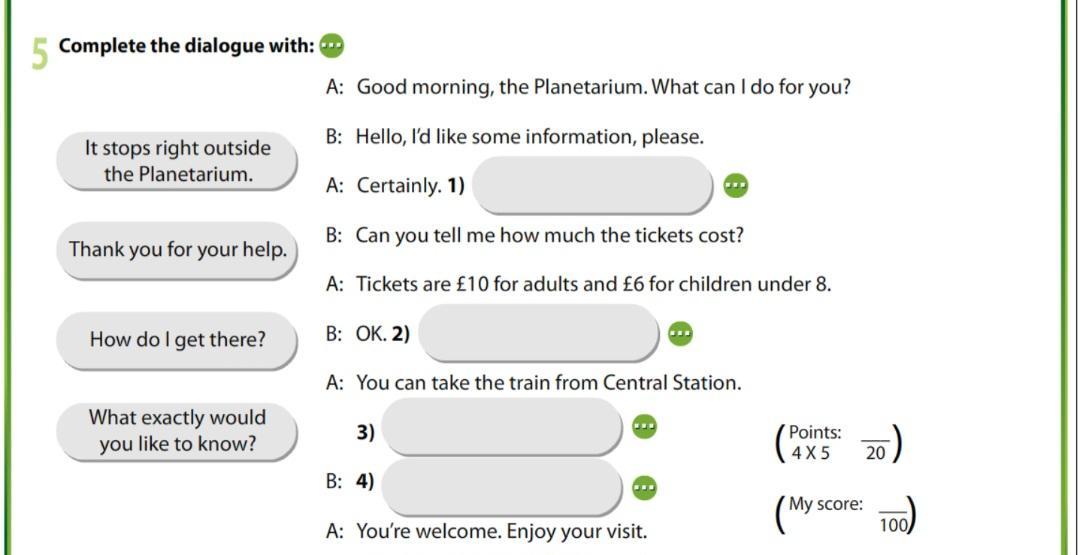This screenshot has width=1080, height=555.
Task: Click the green dots icon next to blank 4
Action: (645, 487)
